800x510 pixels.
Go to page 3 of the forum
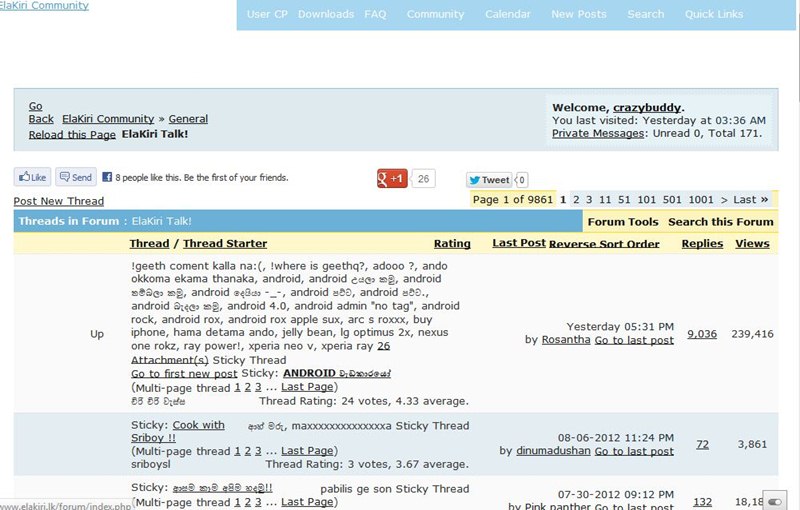589,199
